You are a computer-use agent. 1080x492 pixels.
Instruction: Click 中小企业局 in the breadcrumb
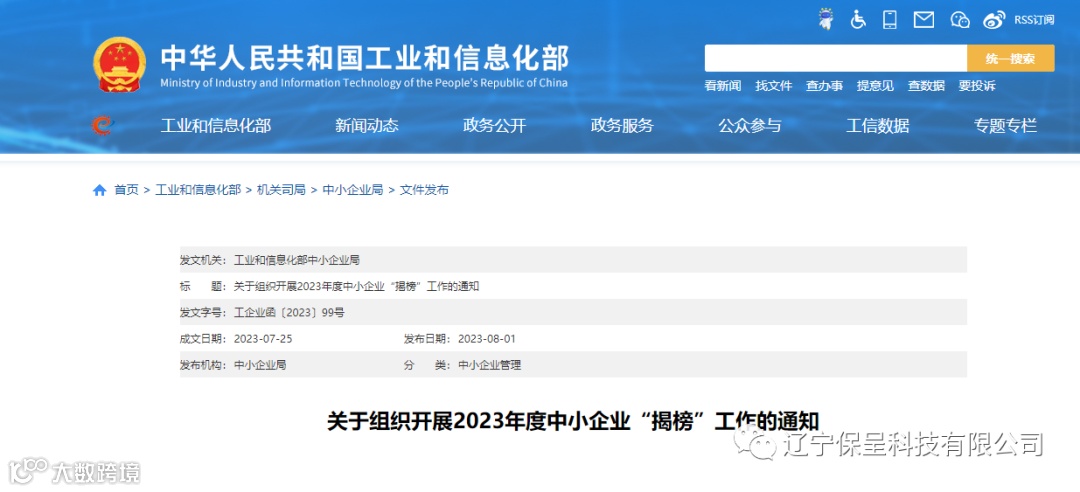click(x=353, y=190)
